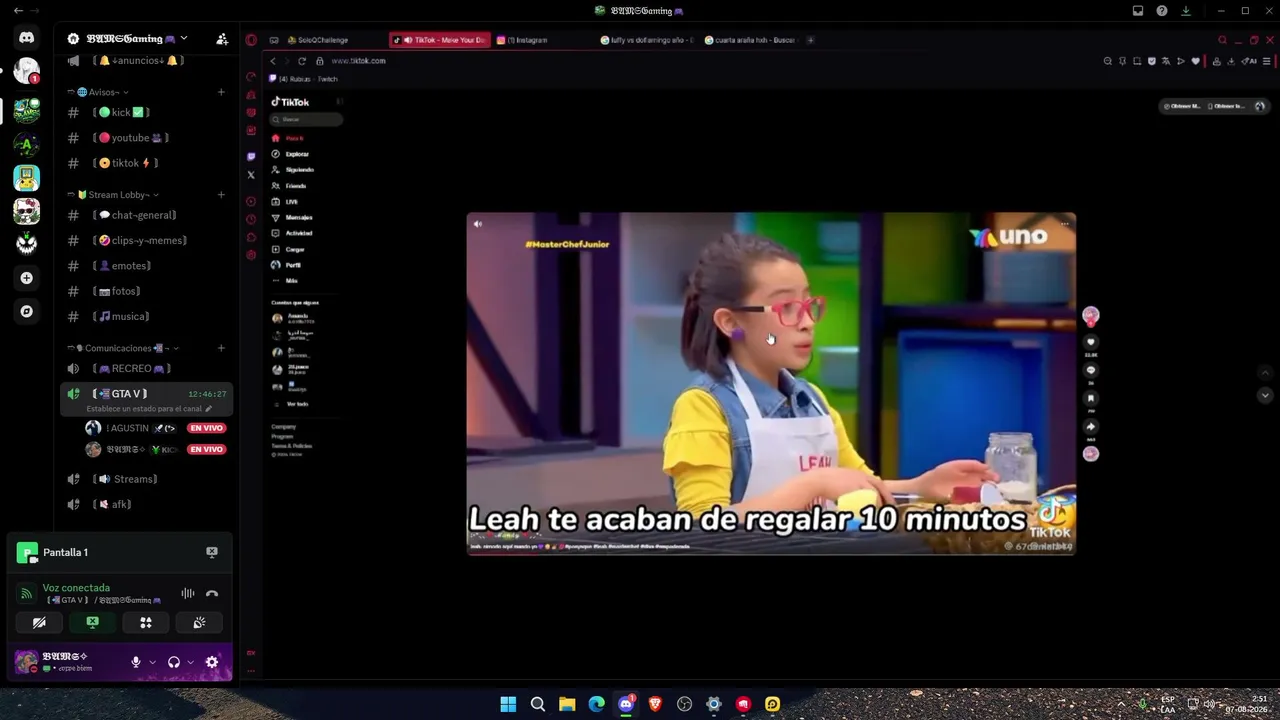Go to next TikTok video arrow
Viewport: 1280px width, 720px height.
click(x=1265, y=395)
